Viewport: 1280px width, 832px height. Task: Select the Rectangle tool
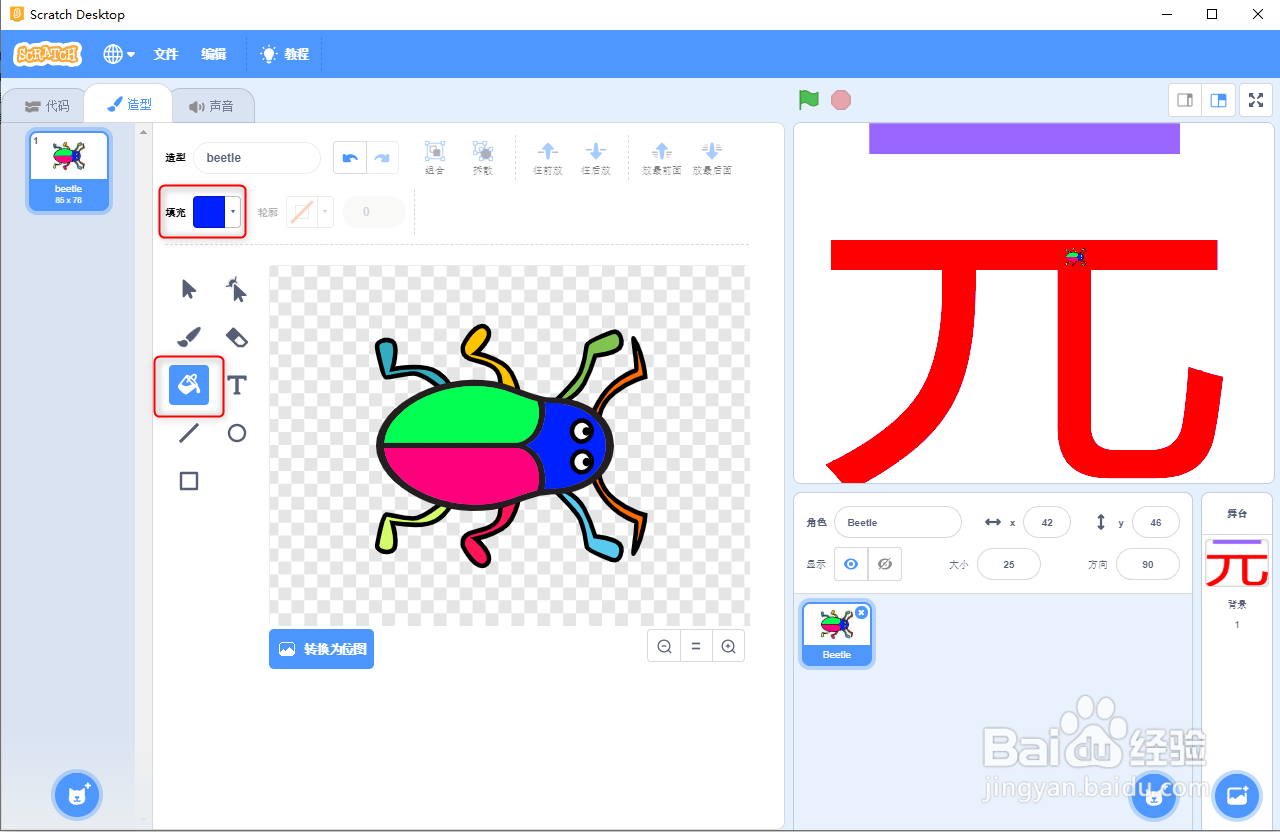(188, 481)
